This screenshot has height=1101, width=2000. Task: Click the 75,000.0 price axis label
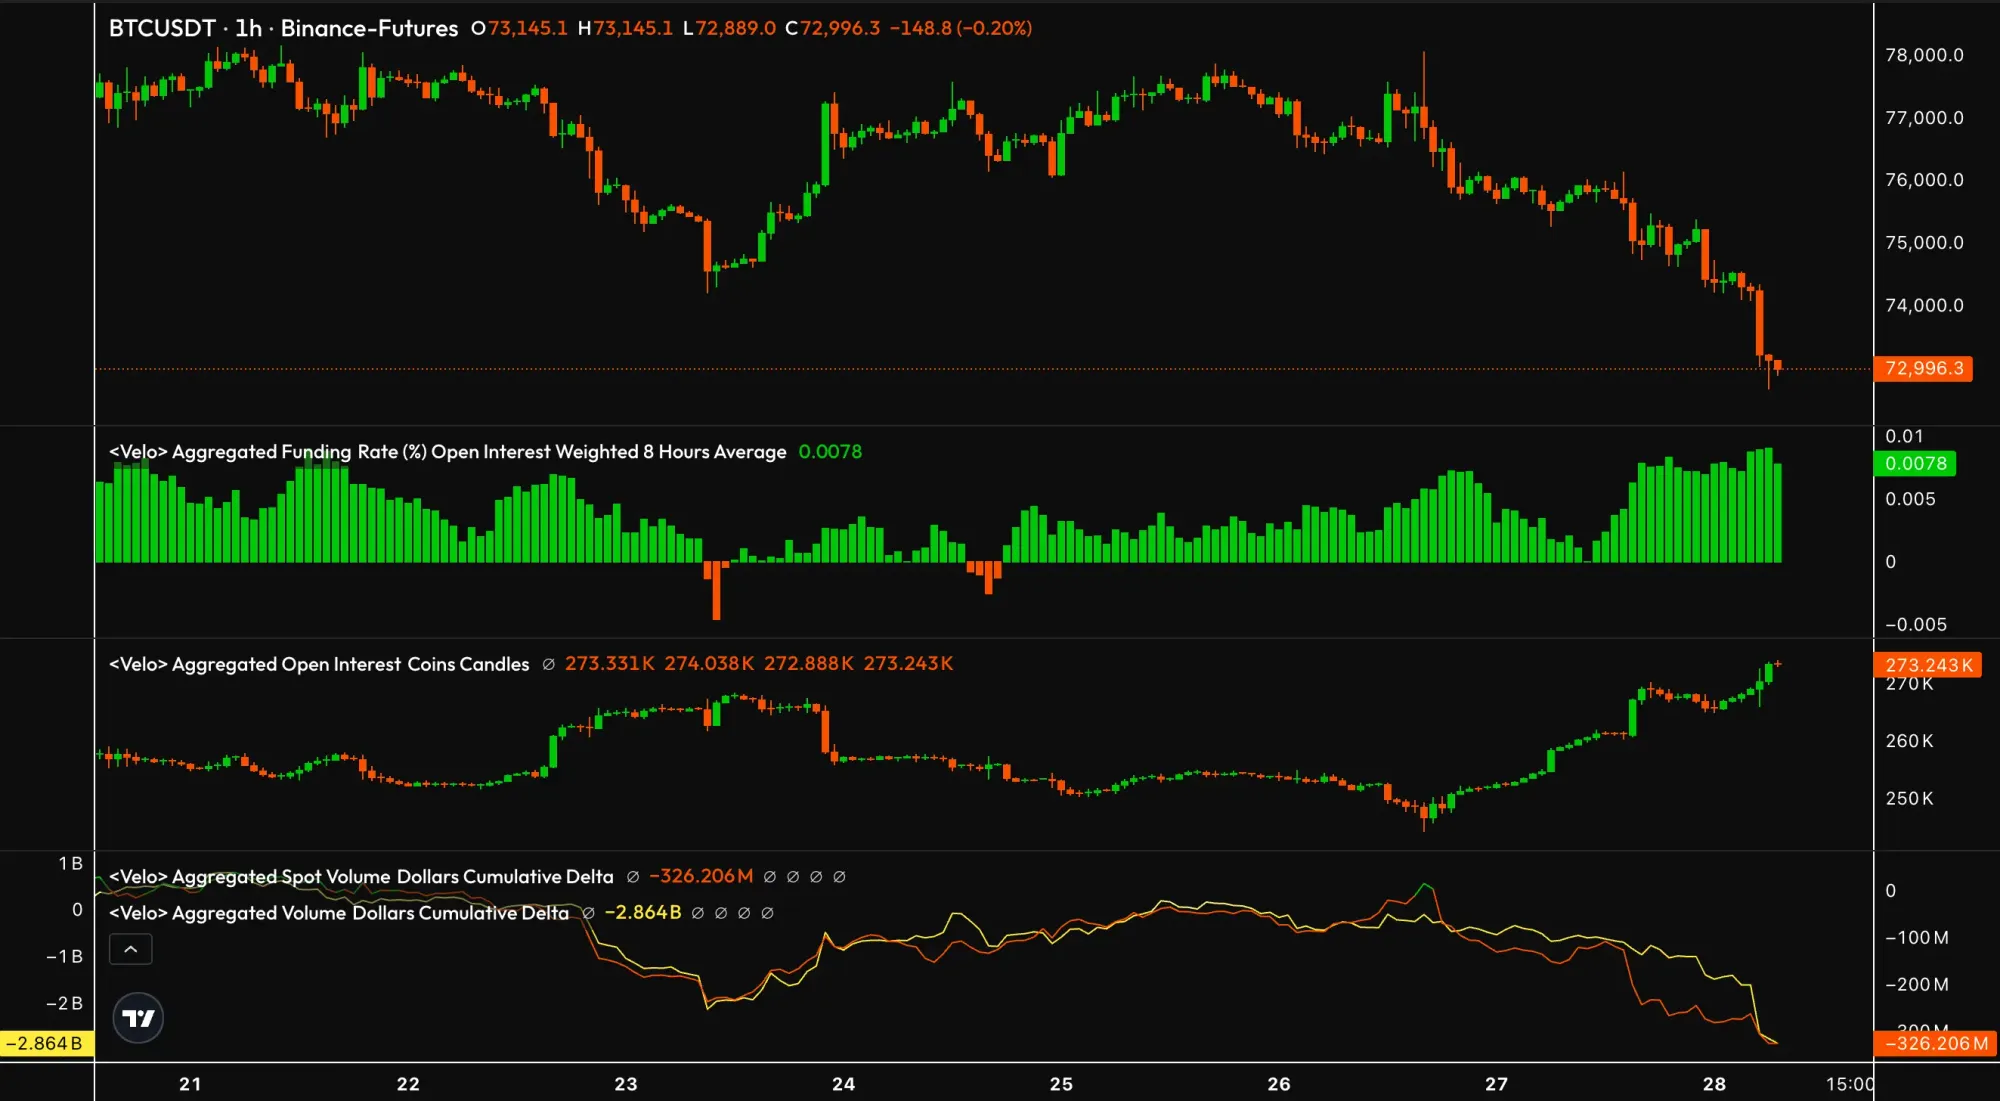(1924, 243)
